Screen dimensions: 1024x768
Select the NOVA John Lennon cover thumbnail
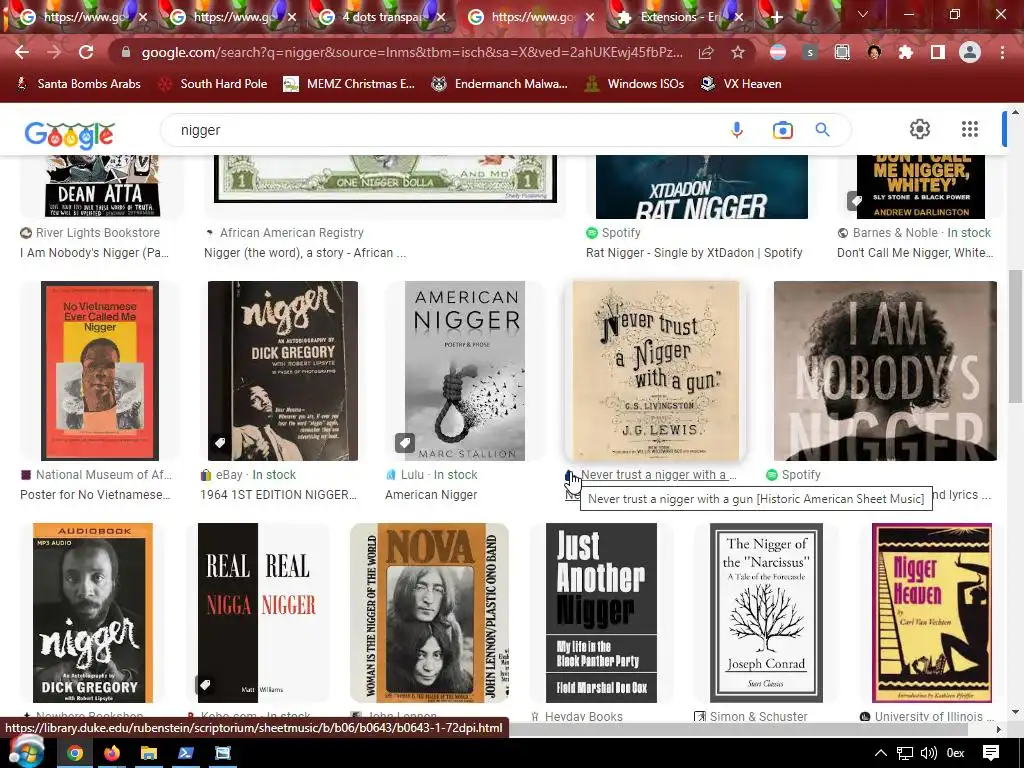(429, 613)
